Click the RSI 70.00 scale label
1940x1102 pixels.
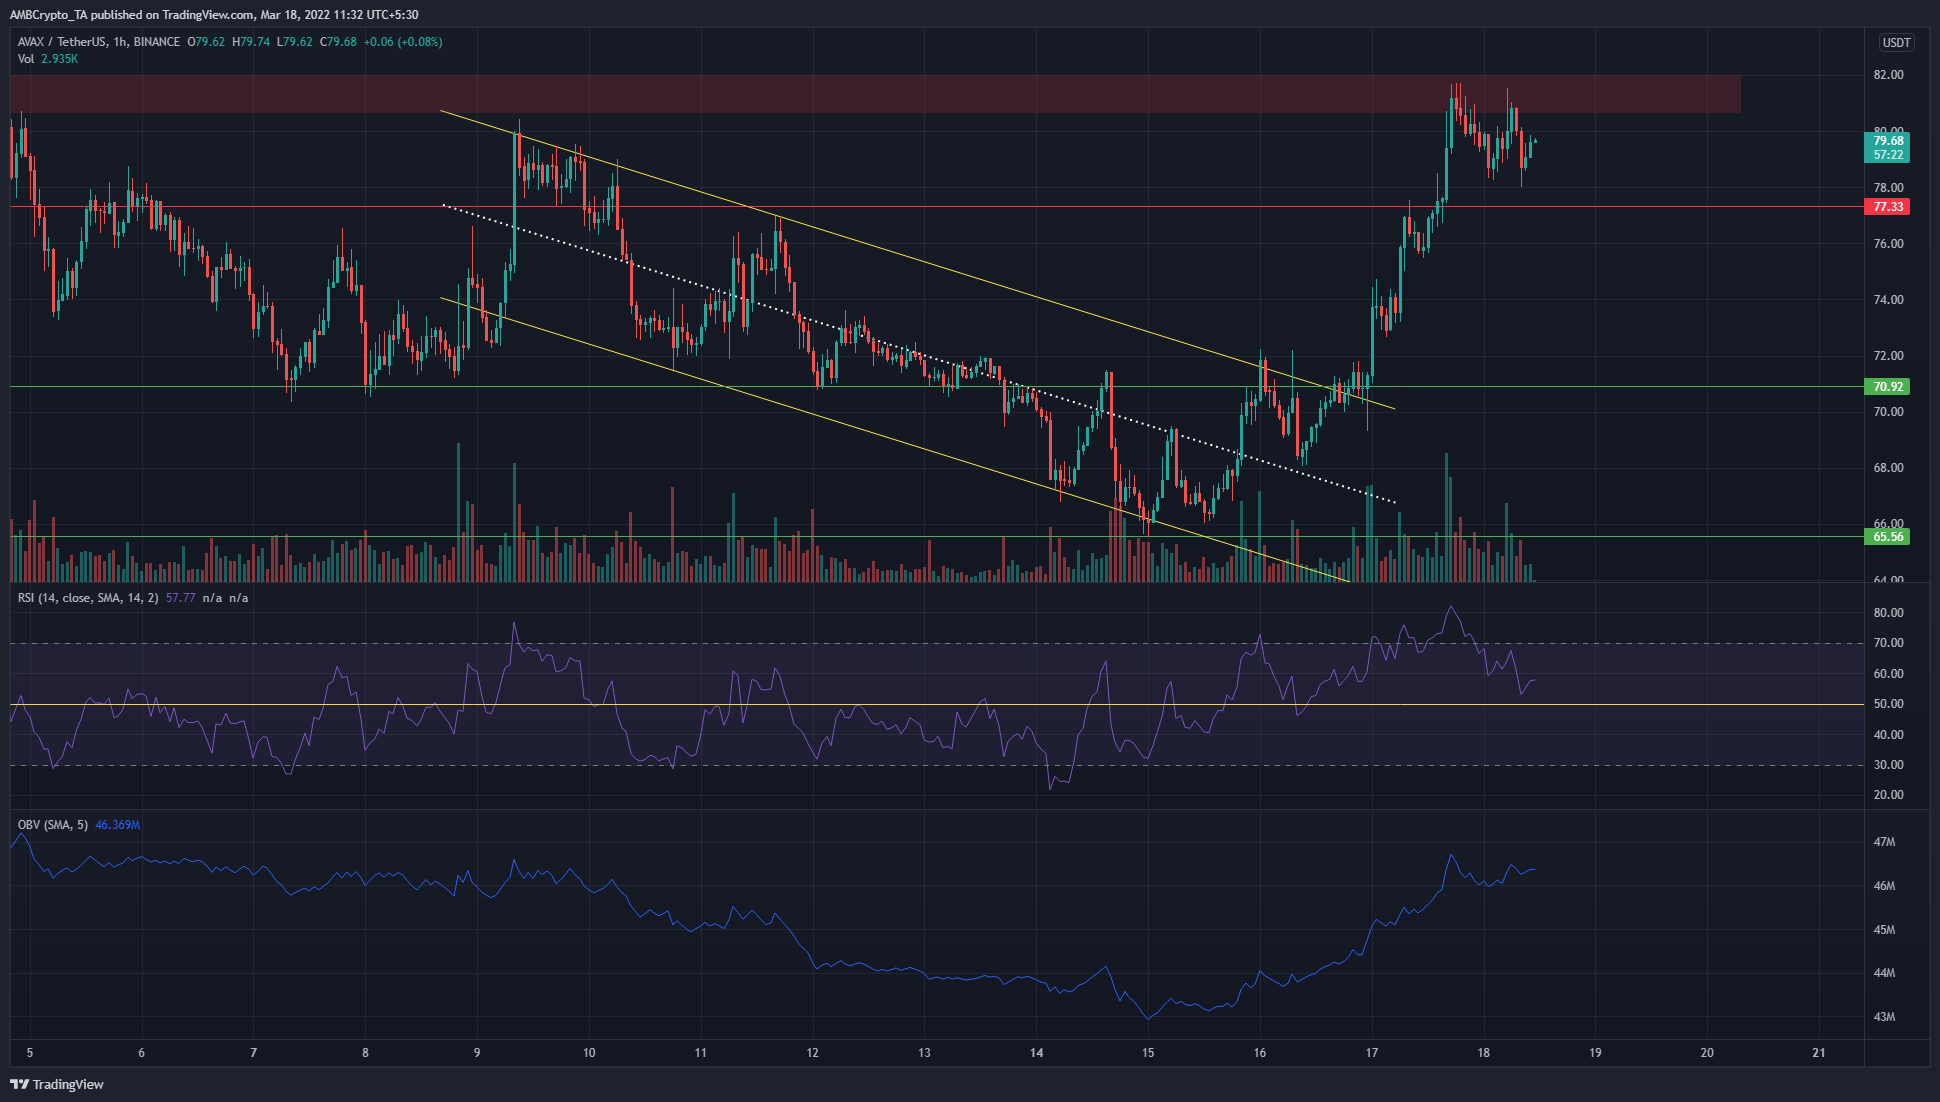coord(1887,643)
